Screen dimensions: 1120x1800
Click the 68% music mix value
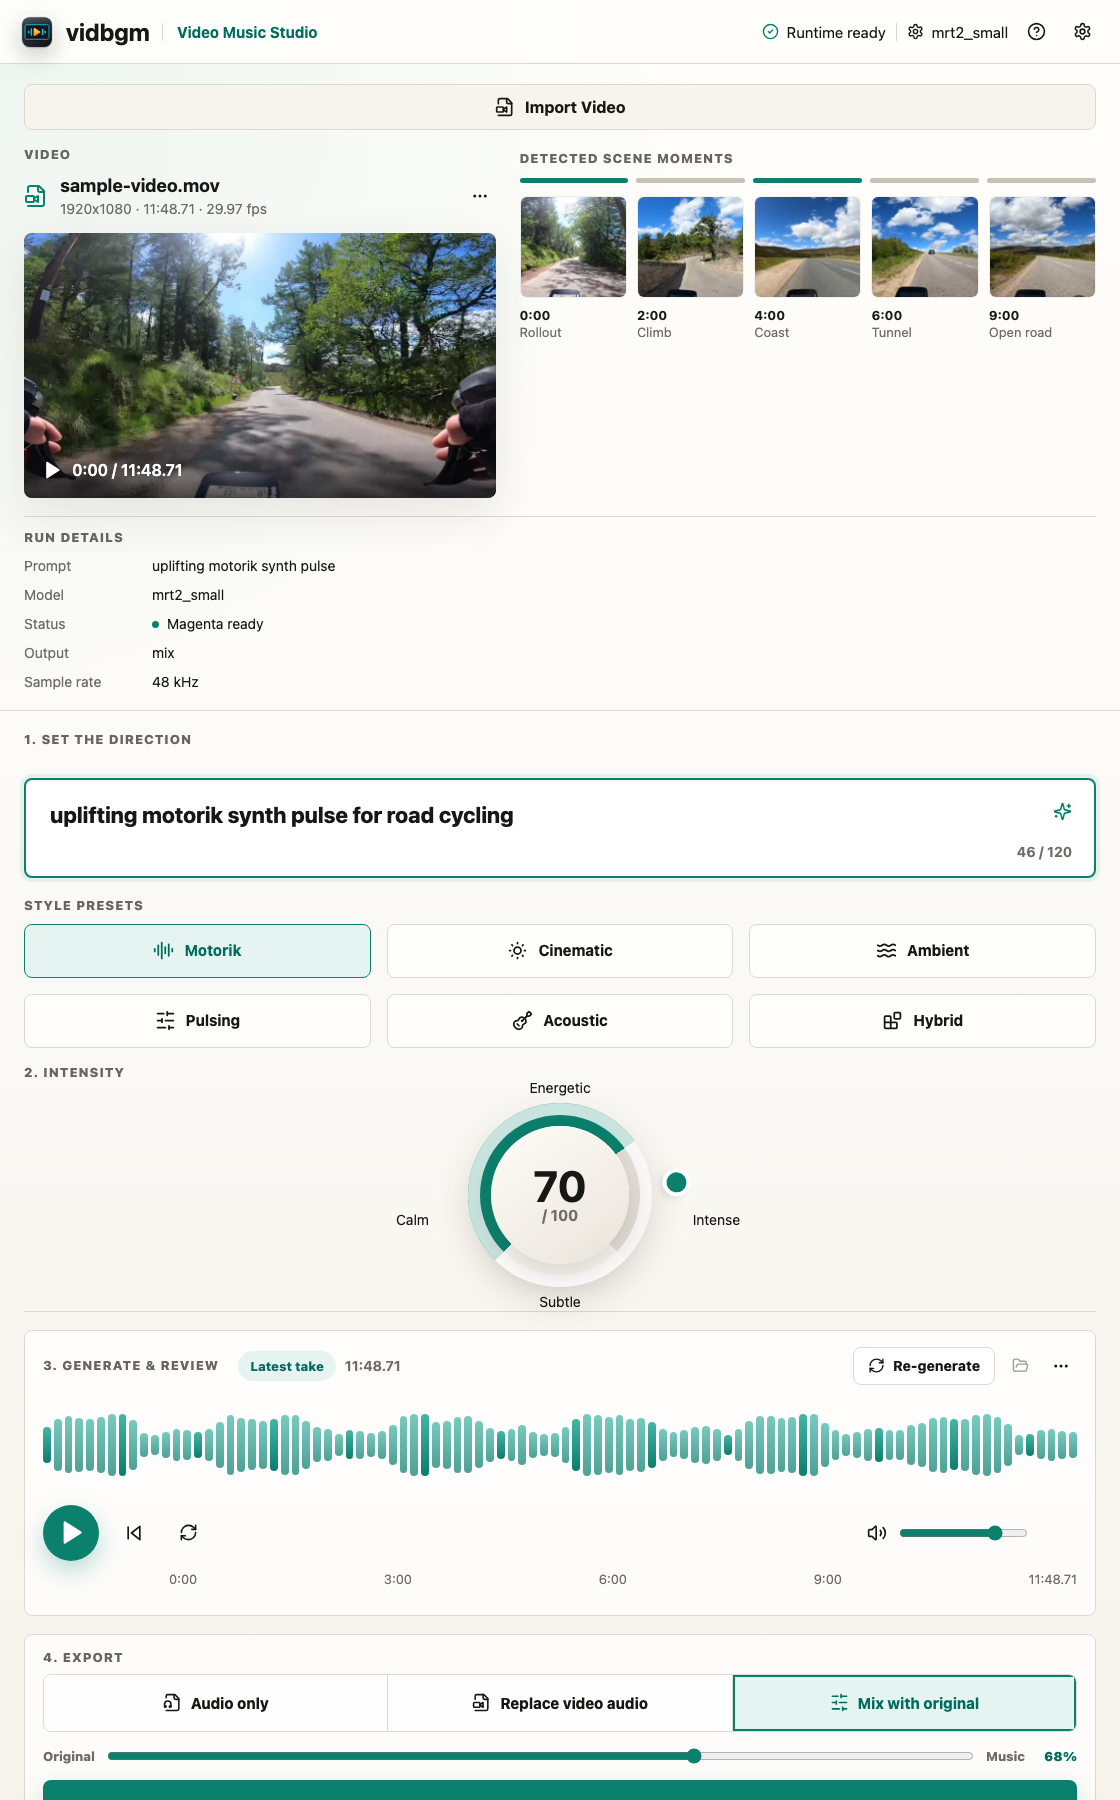pyautogui.click(x=1060, y=1757)
